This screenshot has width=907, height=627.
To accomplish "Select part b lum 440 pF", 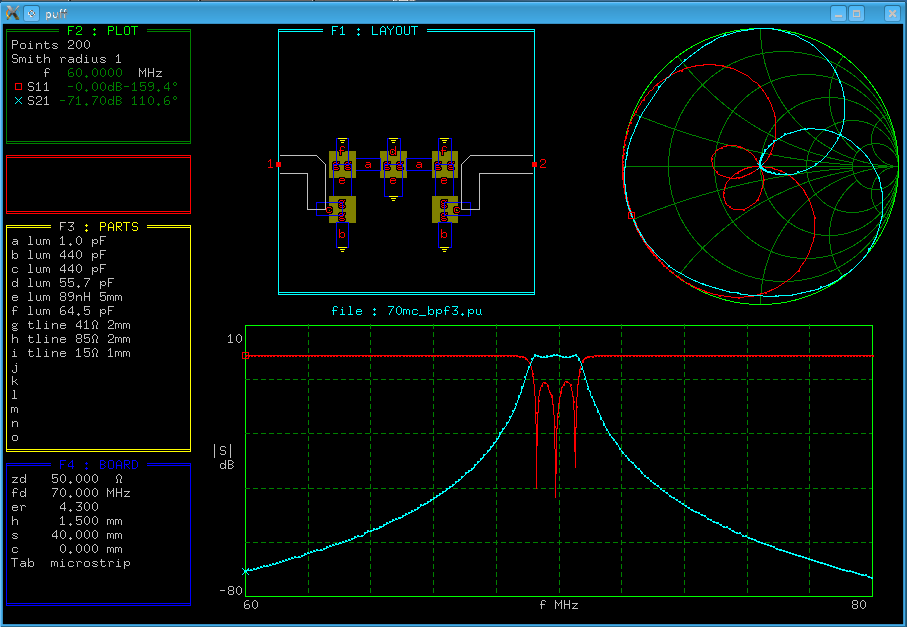I will coord(58,255).
